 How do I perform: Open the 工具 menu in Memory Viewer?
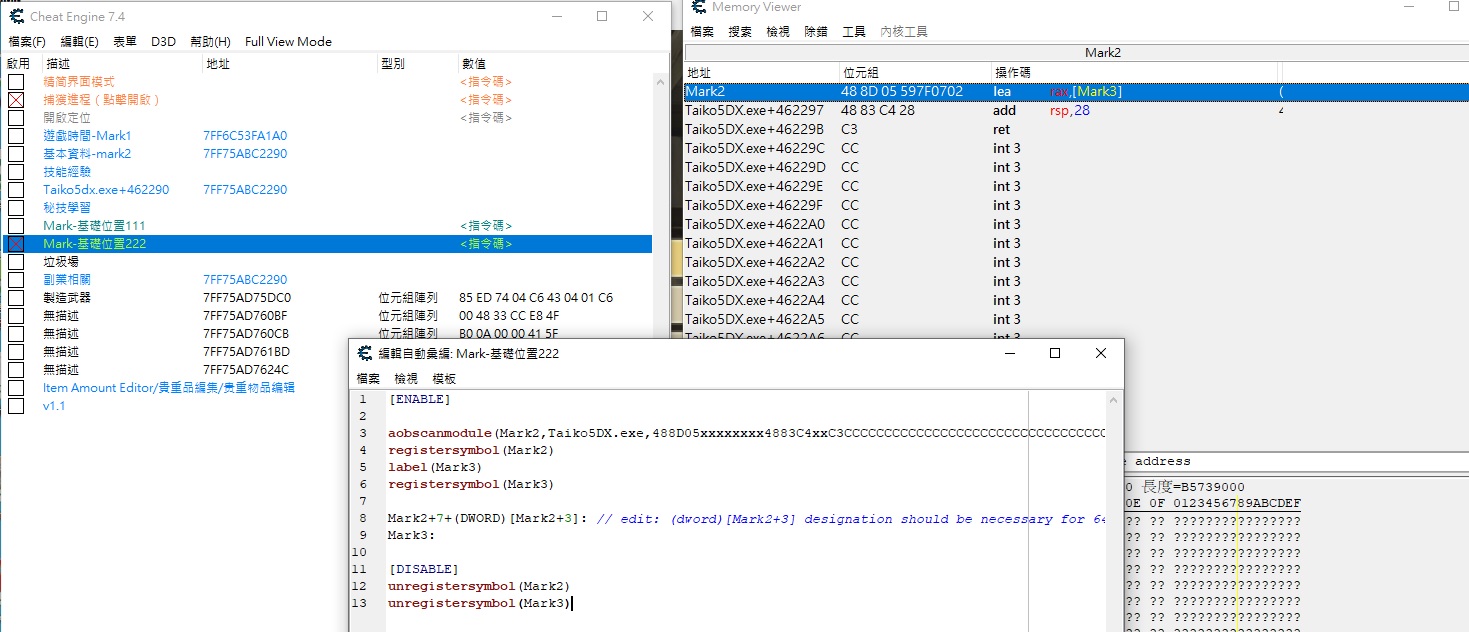point(854,32)
